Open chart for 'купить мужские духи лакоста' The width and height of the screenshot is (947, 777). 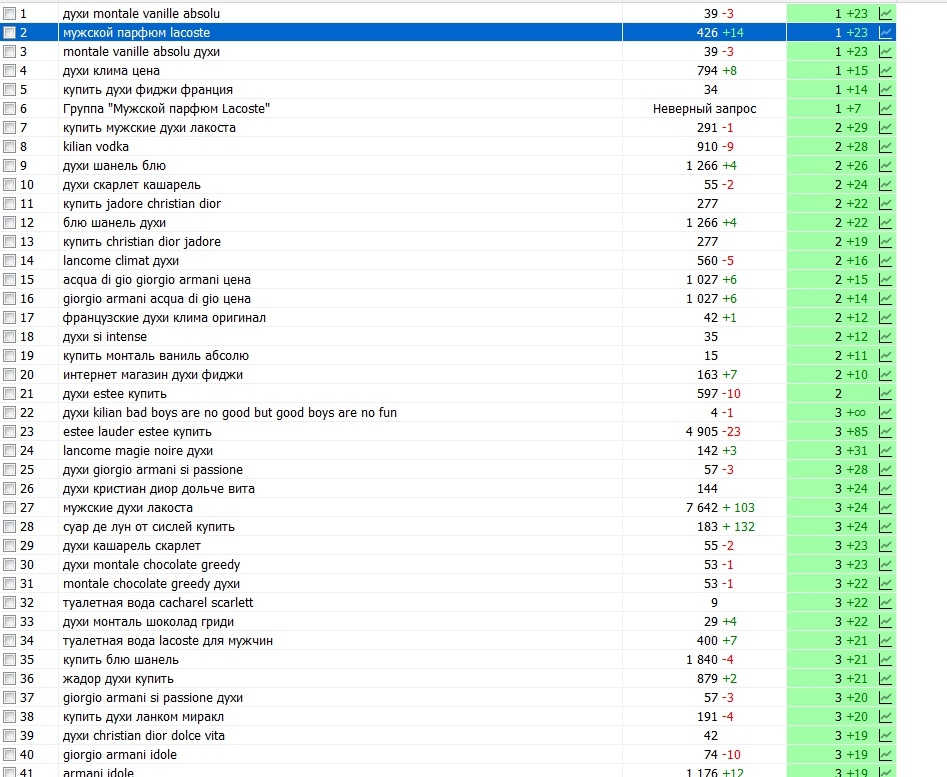click(x=885, y=127)
